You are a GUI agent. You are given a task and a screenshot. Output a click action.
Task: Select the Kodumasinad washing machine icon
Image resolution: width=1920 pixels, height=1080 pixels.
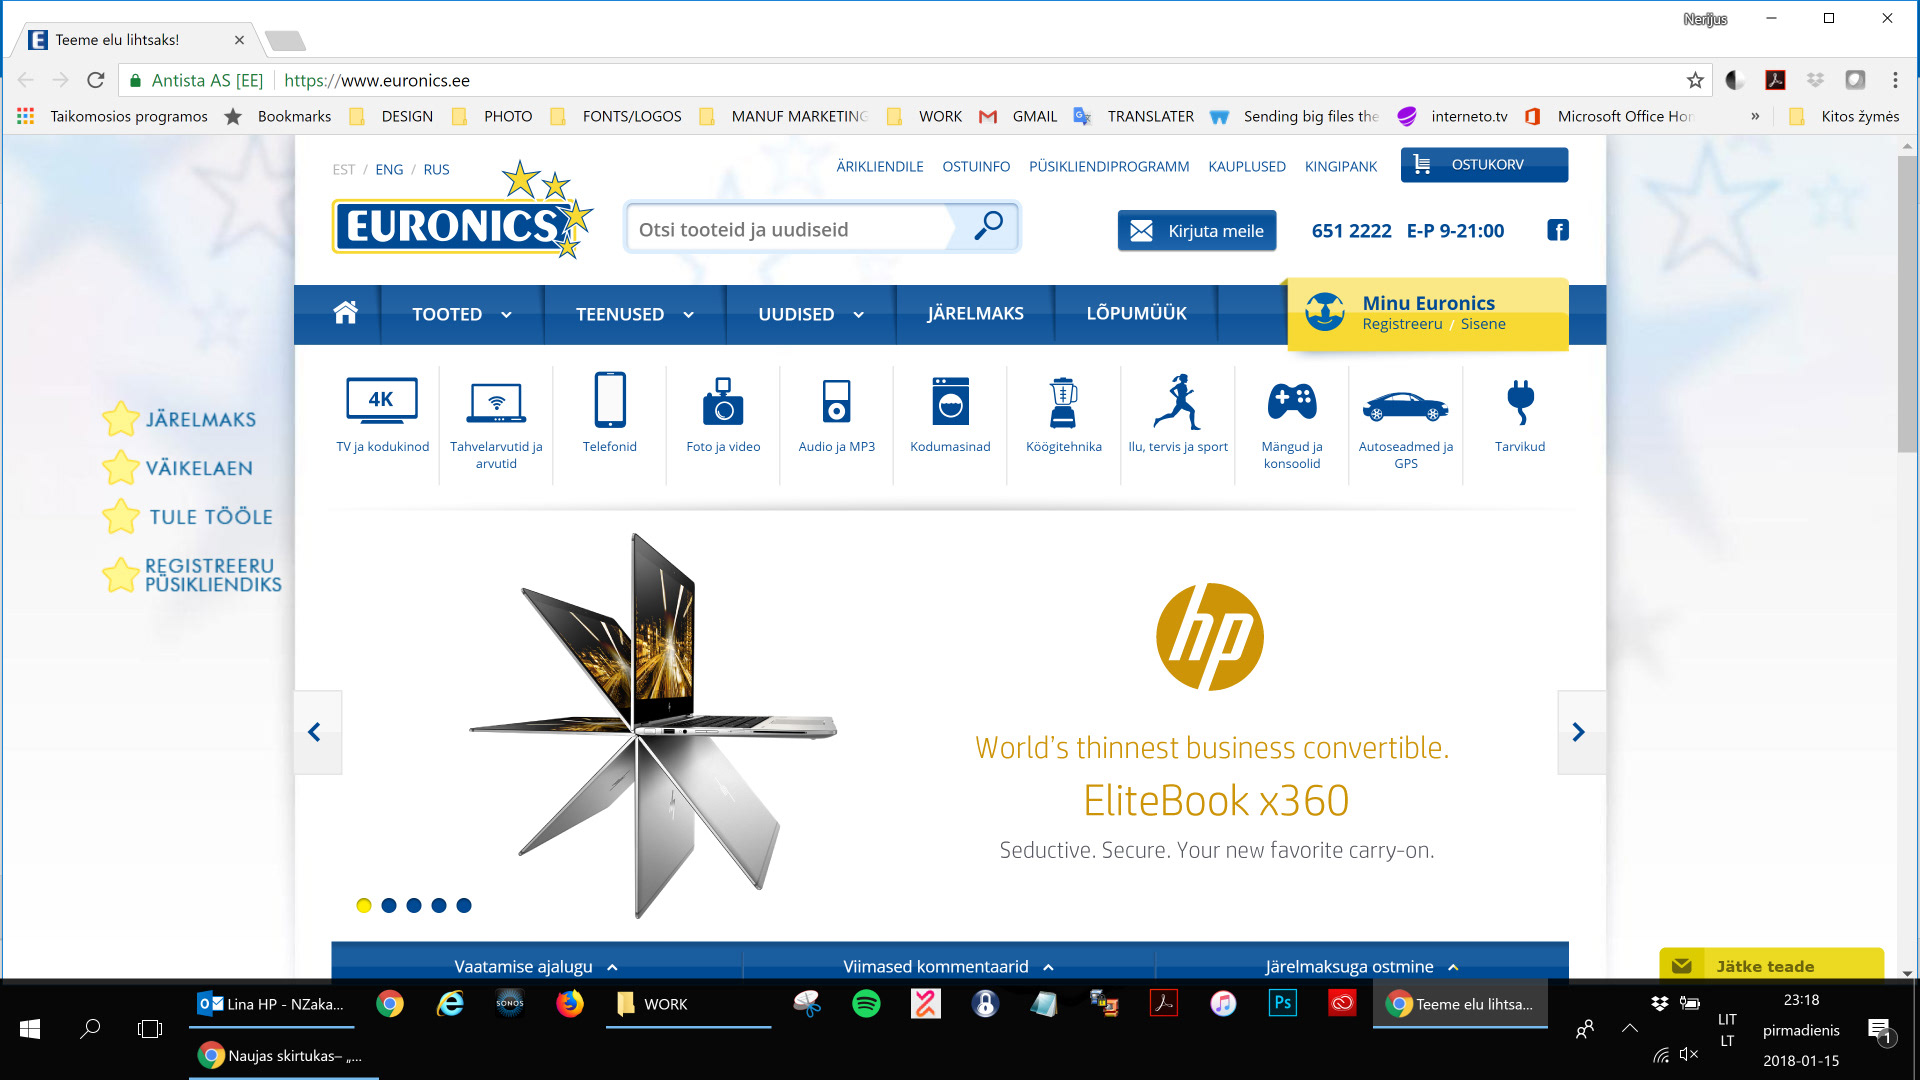[x=950, y=401]
